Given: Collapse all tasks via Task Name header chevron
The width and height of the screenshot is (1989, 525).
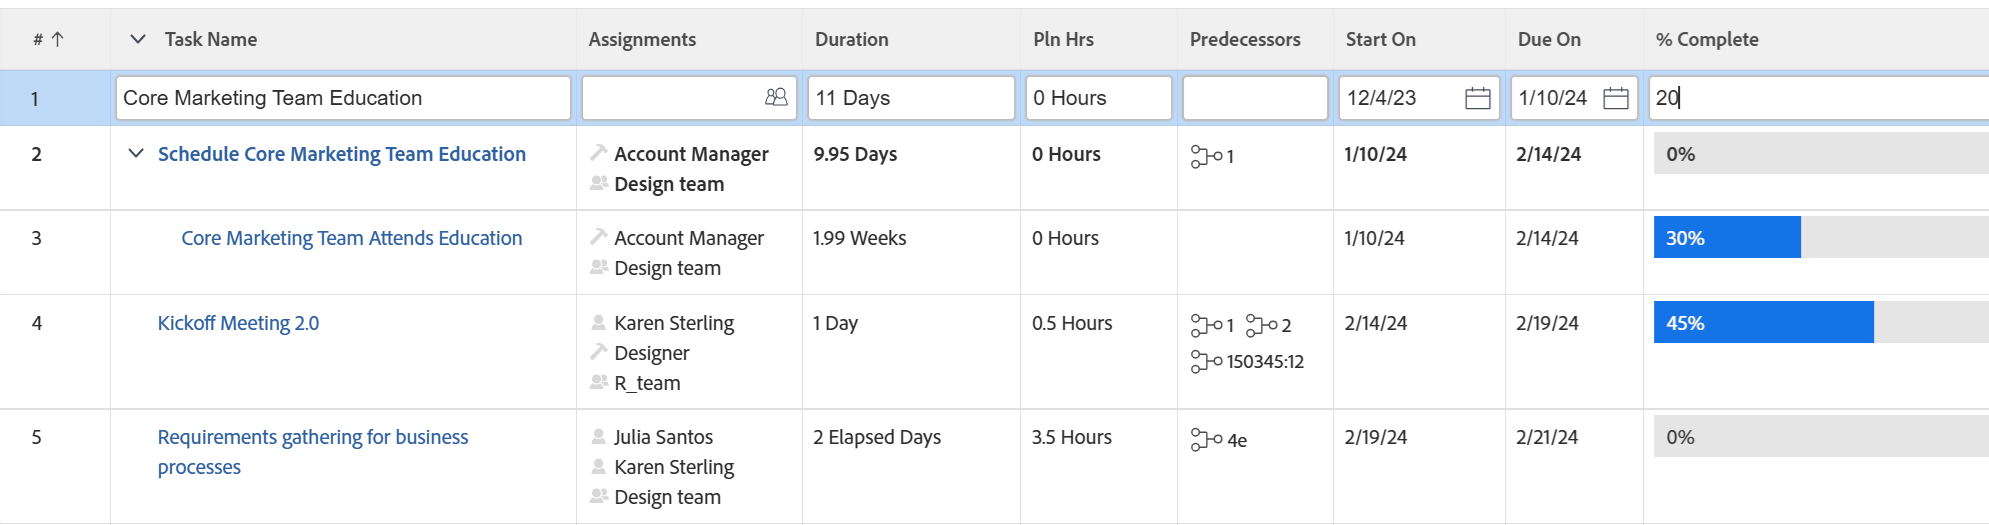Looking at the screenshot, I should (x=138, y=39).
